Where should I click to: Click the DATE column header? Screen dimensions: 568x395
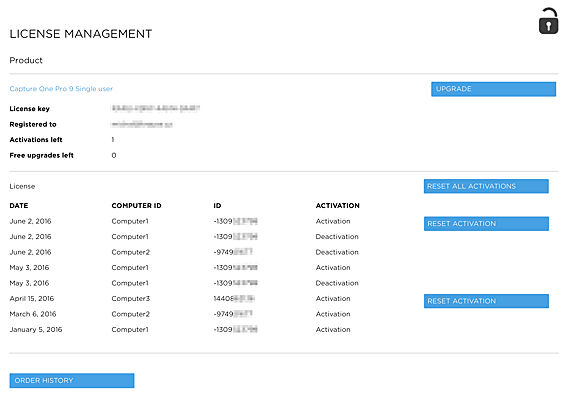pyautogui.click(x=19, y=206)
